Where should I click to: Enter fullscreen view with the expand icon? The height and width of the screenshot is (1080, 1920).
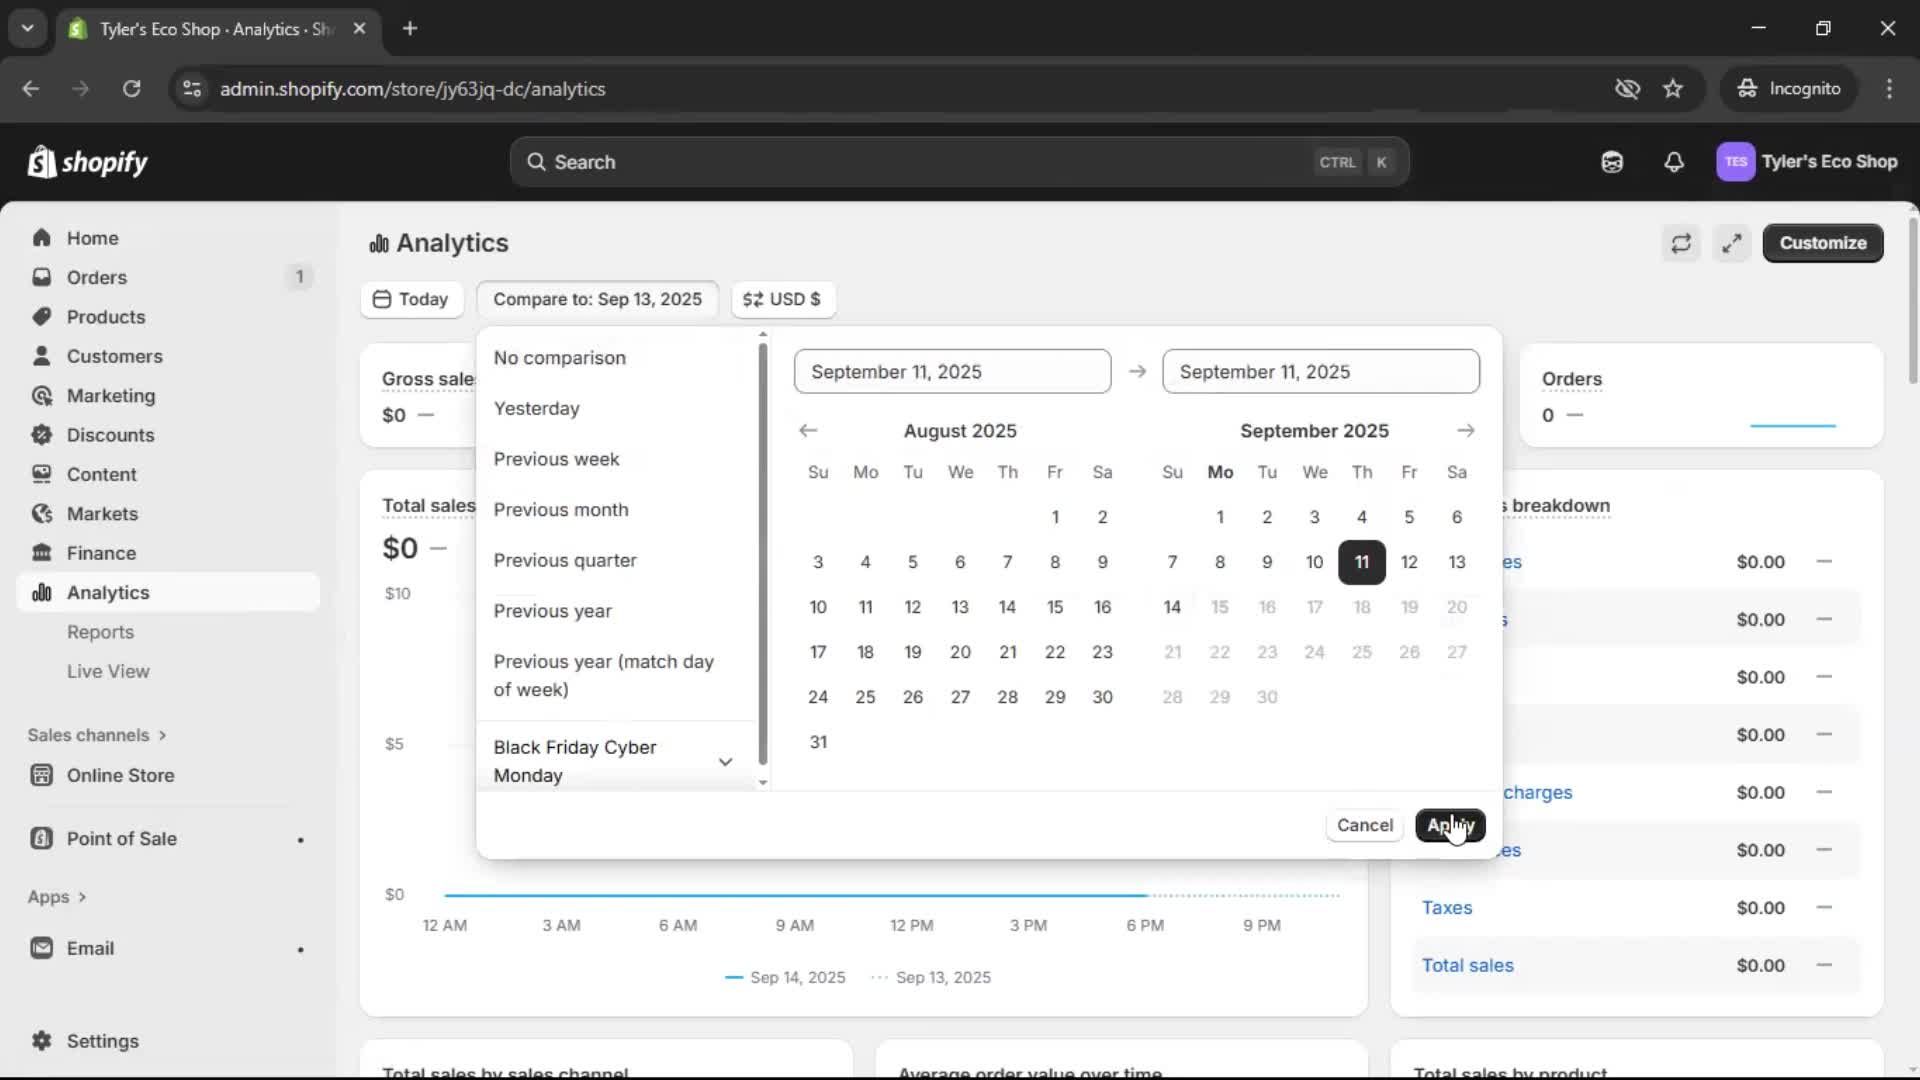pos(1732,243)
